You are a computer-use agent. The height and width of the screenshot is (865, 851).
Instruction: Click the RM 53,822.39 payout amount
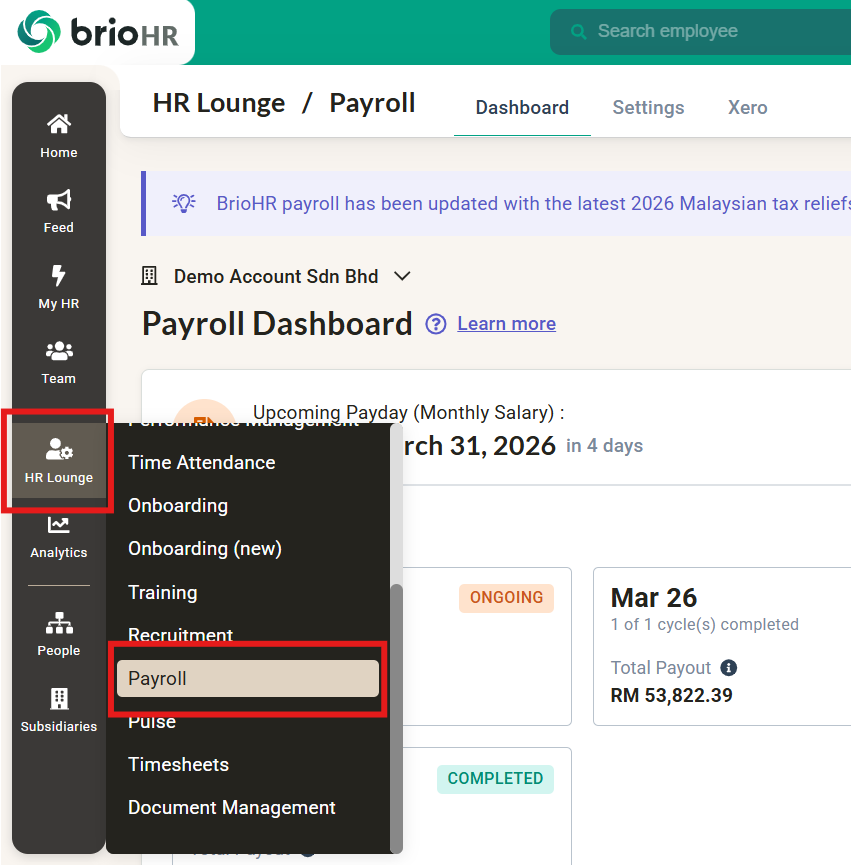(x=671, y=695)
